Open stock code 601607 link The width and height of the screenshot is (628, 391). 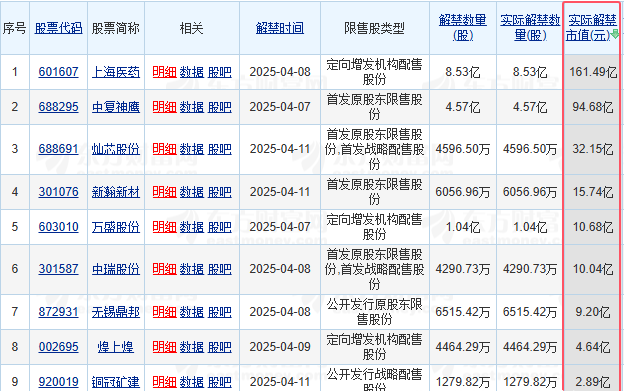pos(58,72)
